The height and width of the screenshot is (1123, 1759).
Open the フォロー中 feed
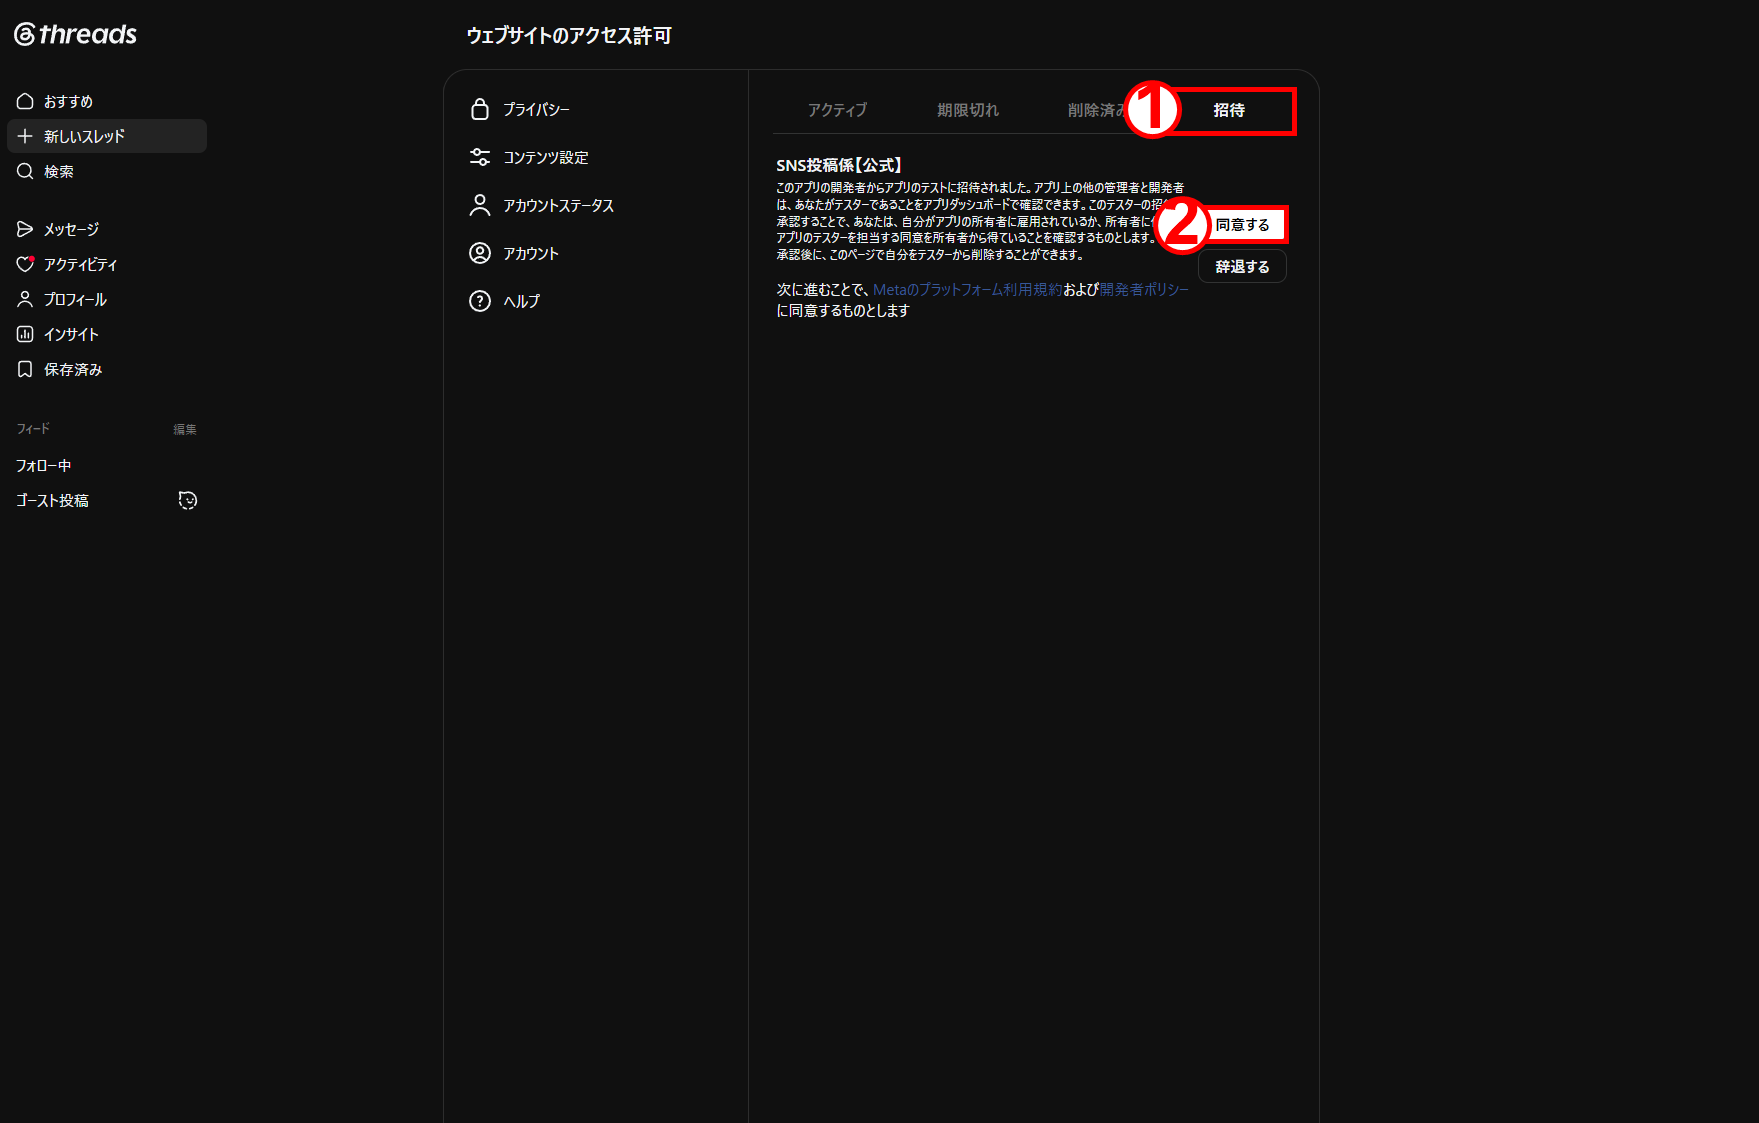[44, 465]
